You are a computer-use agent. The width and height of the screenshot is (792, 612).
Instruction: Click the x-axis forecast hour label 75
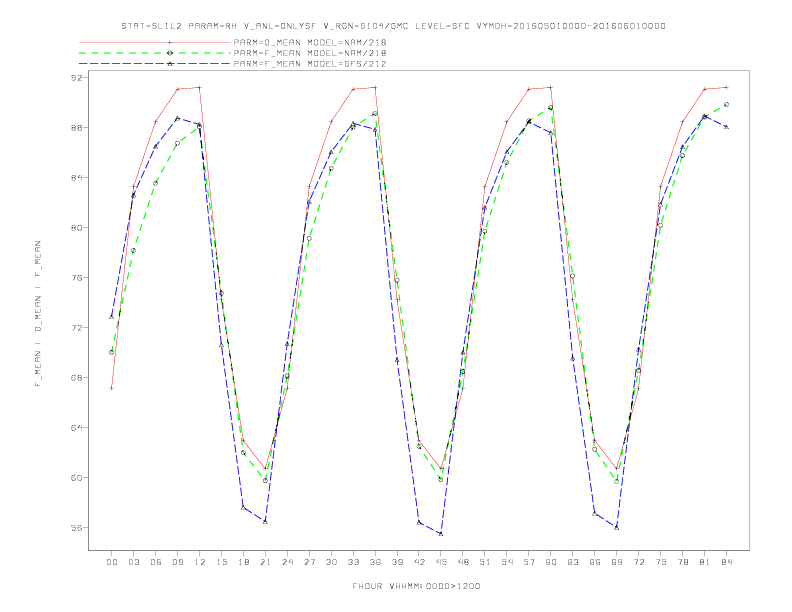point(661,562)
